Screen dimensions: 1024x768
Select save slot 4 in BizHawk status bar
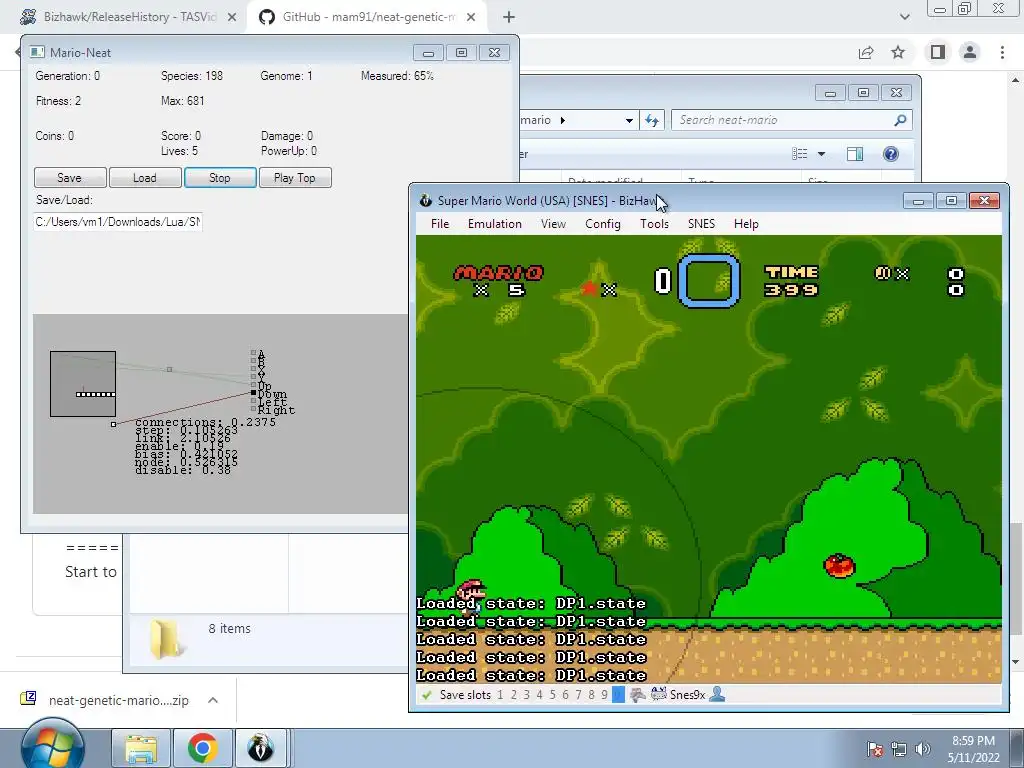[539, 695]
